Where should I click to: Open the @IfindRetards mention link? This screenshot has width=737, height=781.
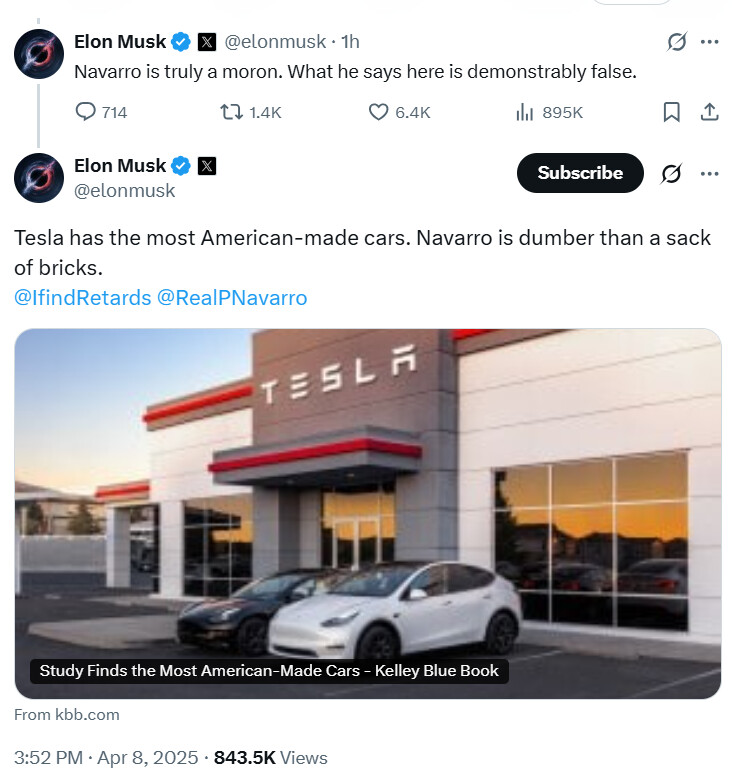tap(83, 298)
